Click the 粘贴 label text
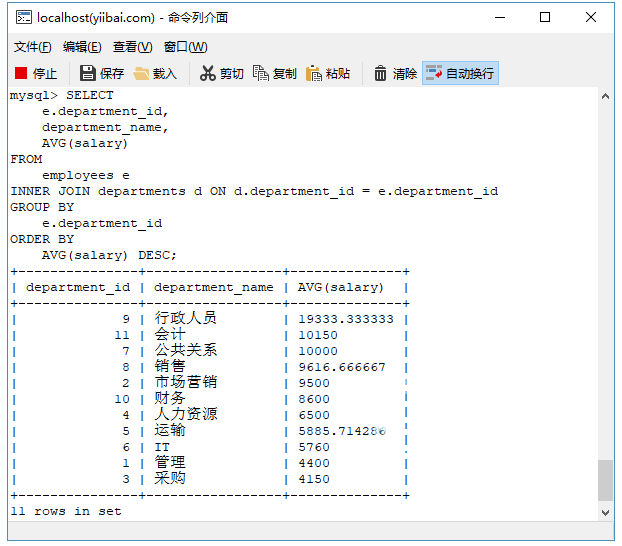622x546 pixels. pyautogui.click(x=338, y=74)
